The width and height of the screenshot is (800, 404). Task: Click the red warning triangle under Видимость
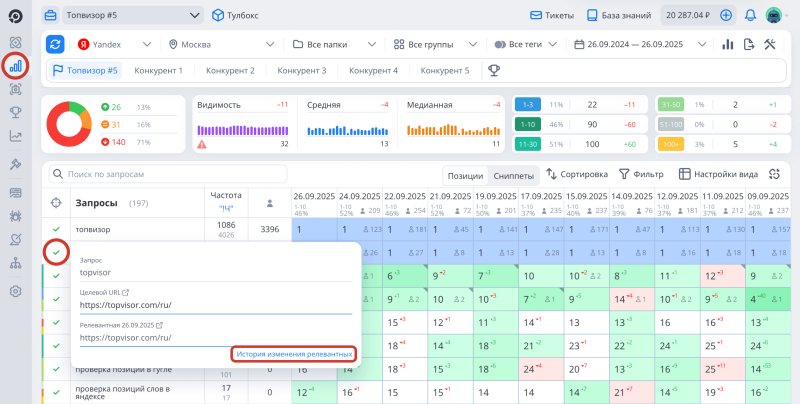click(x=202, y=144)
